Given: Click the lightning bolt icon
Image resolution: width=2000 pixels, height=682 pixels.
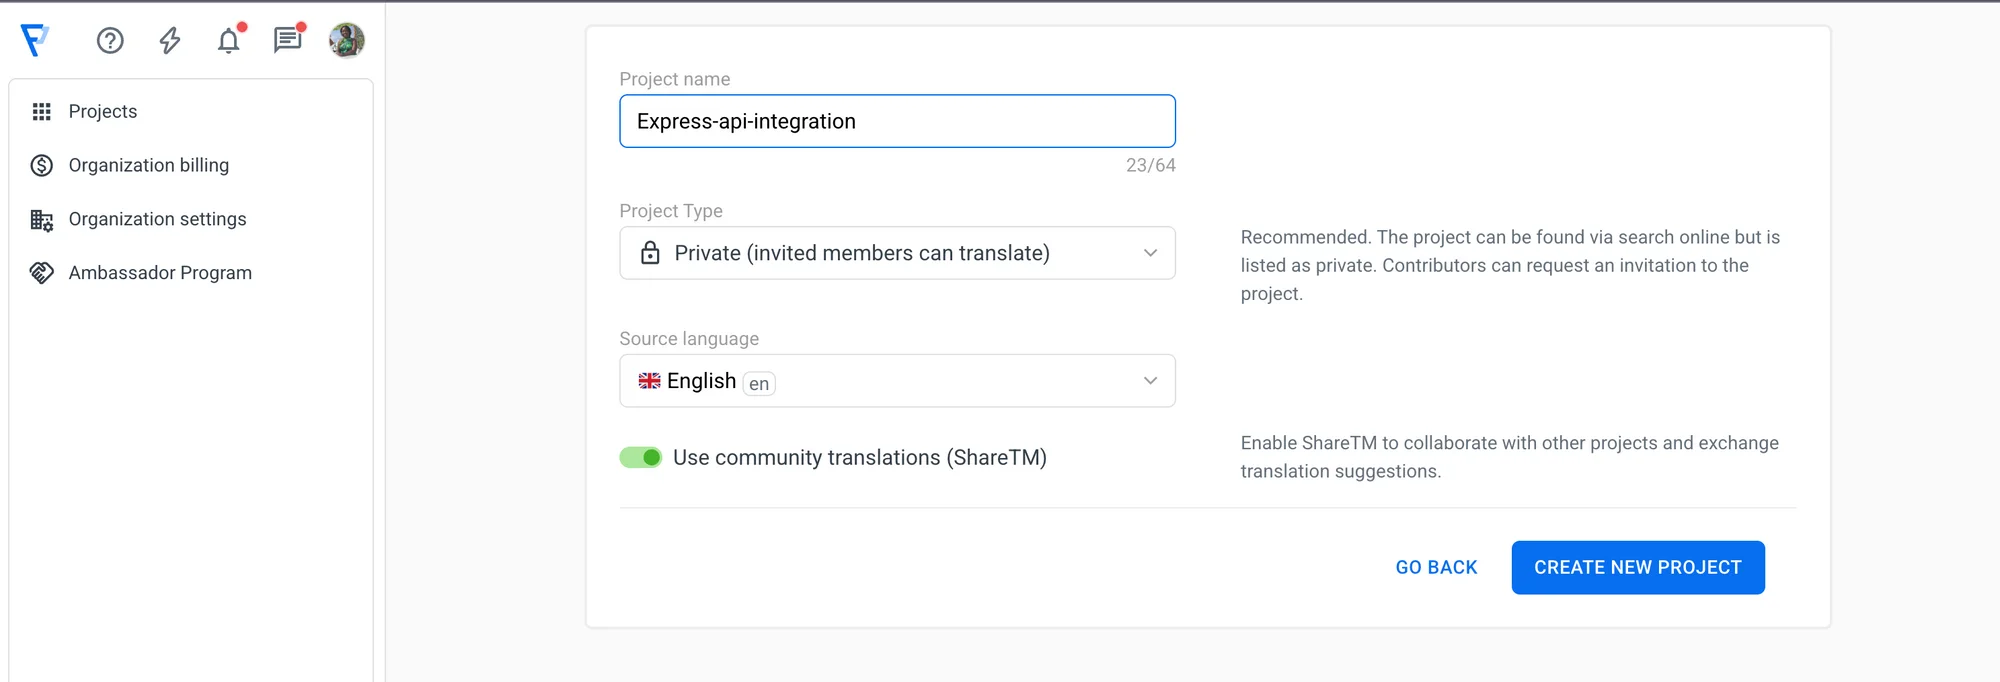Looking at the screenshot, I should click(170, 40).
